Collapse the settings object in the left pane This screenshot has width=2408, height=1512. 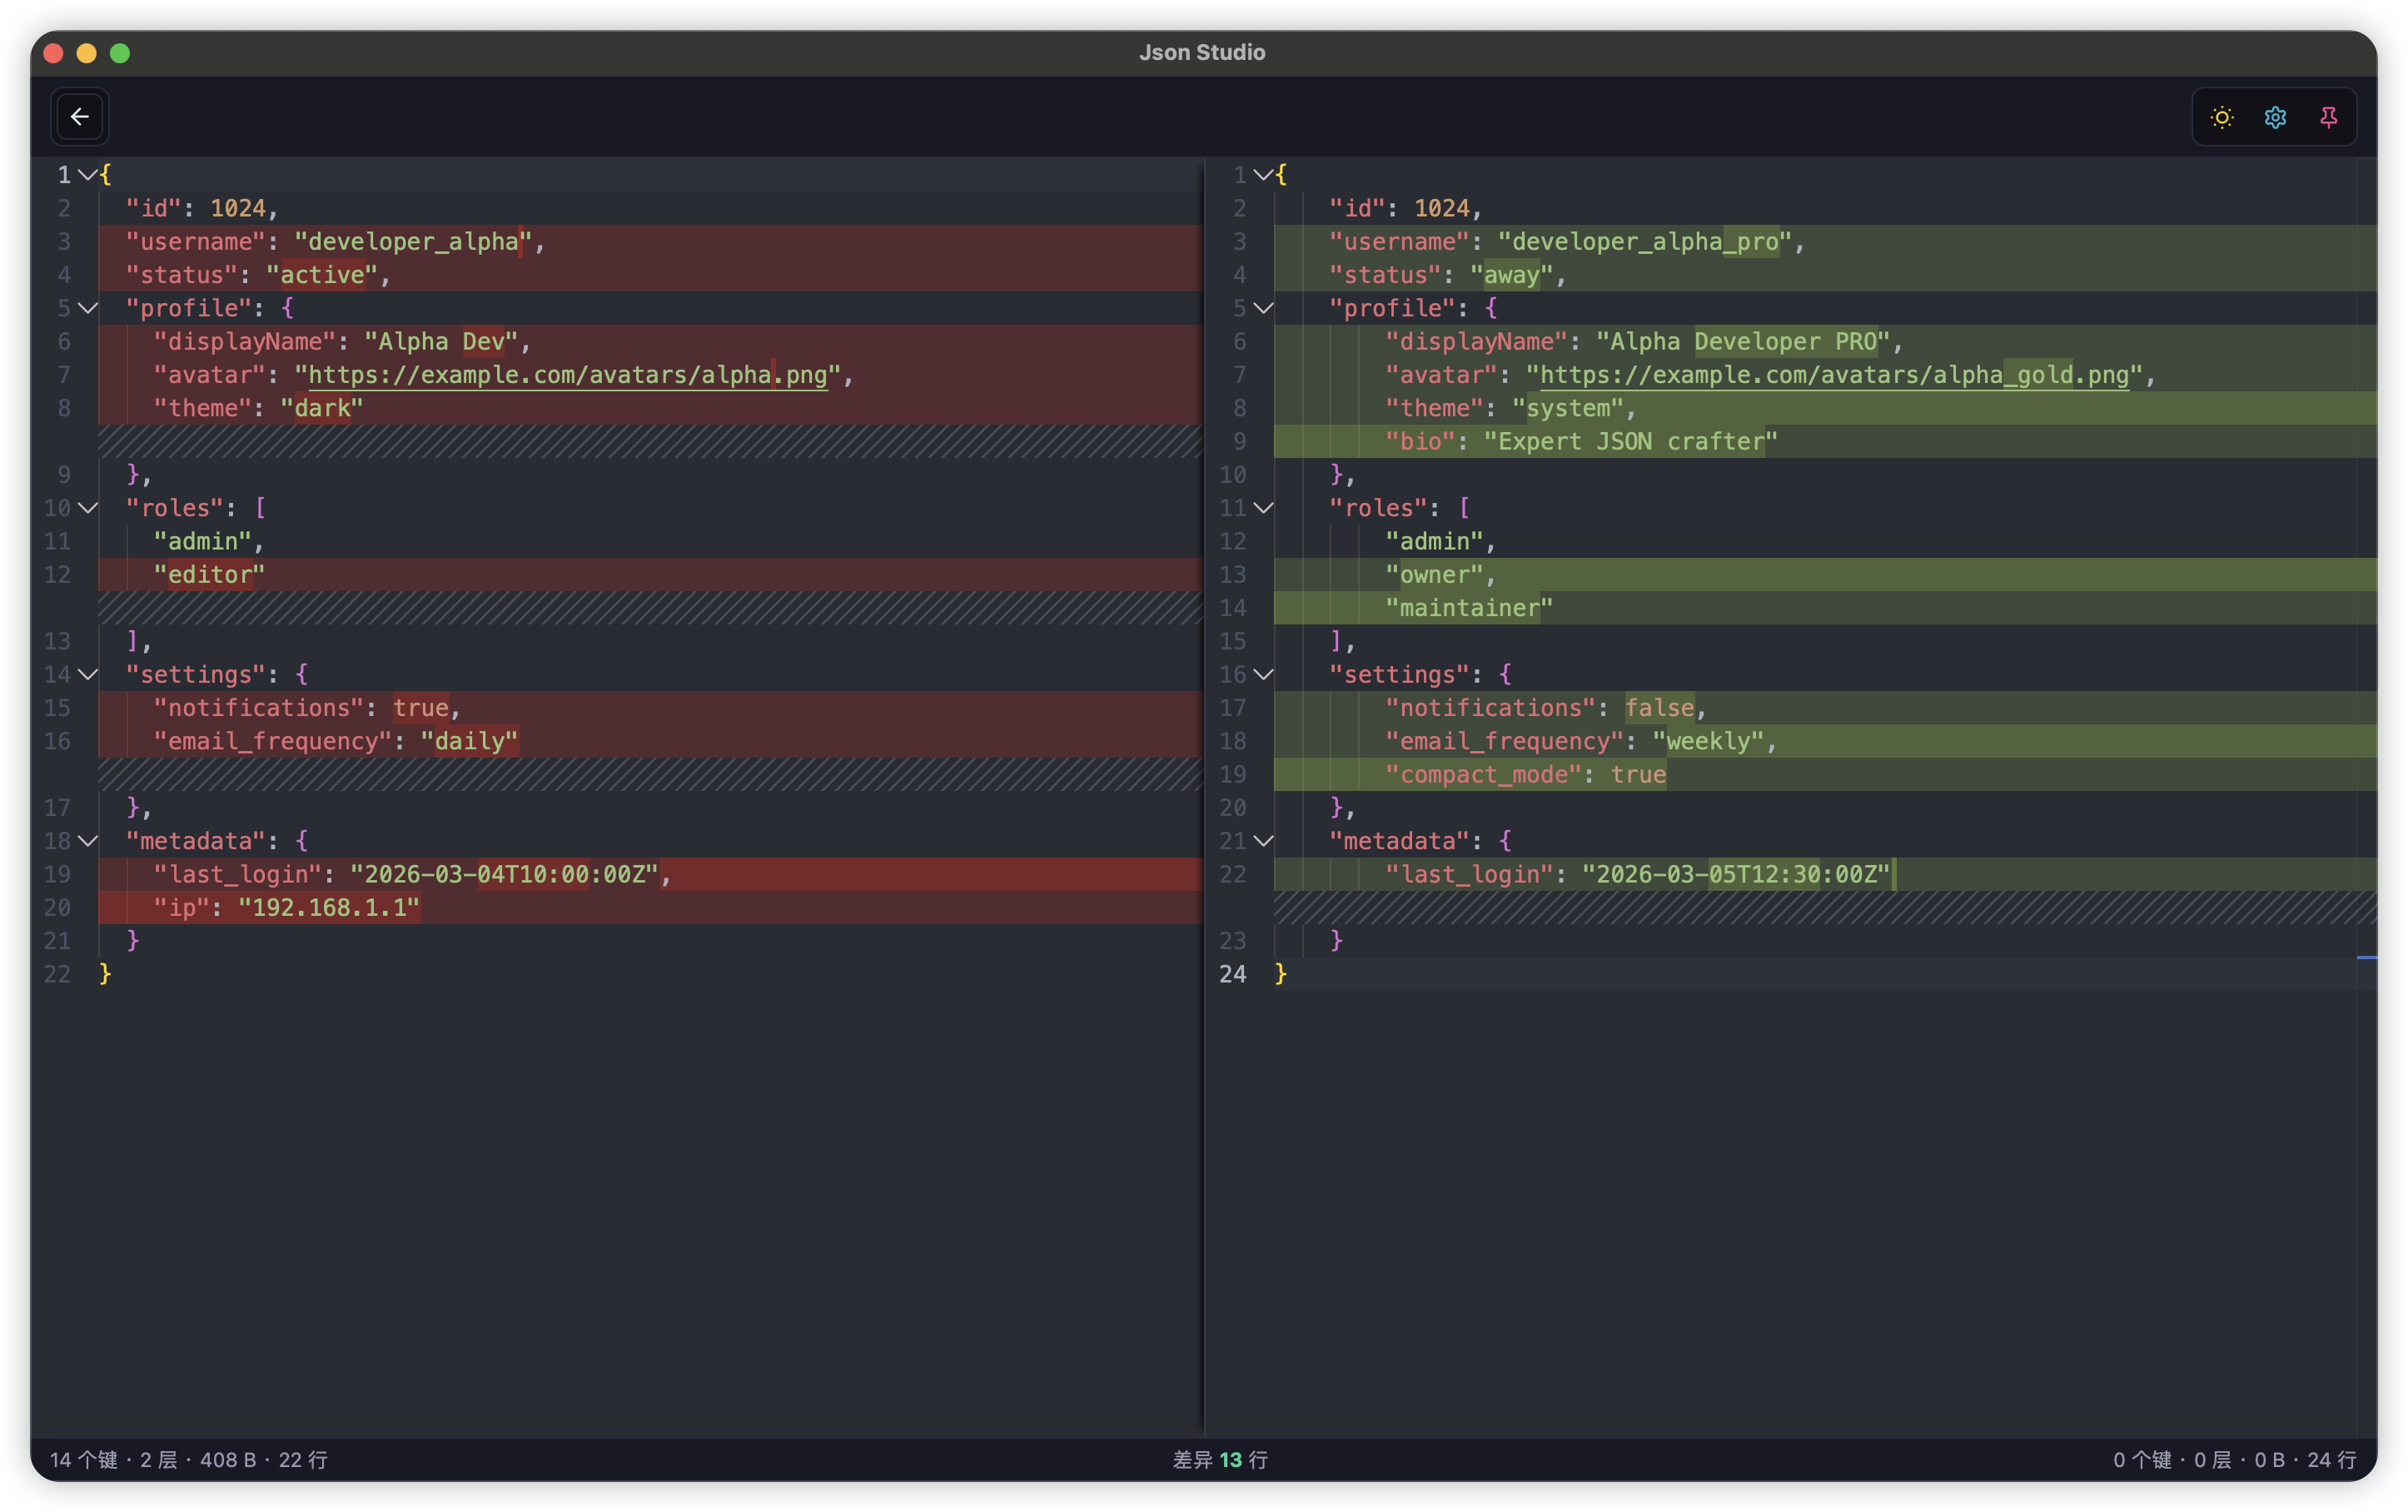(x=88, y=674)
